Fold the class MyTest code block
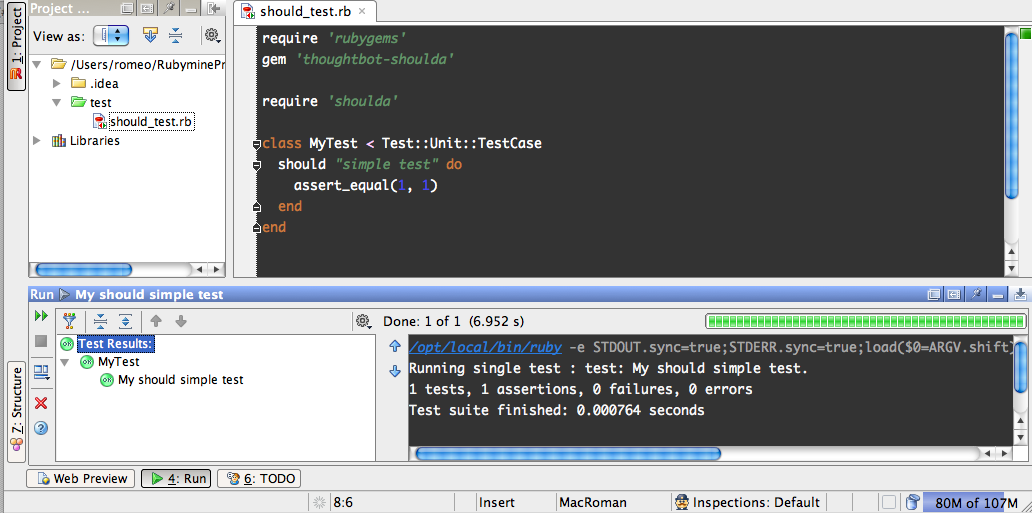This screenshot has height=513, width=1032. click(x=257, y=144)
